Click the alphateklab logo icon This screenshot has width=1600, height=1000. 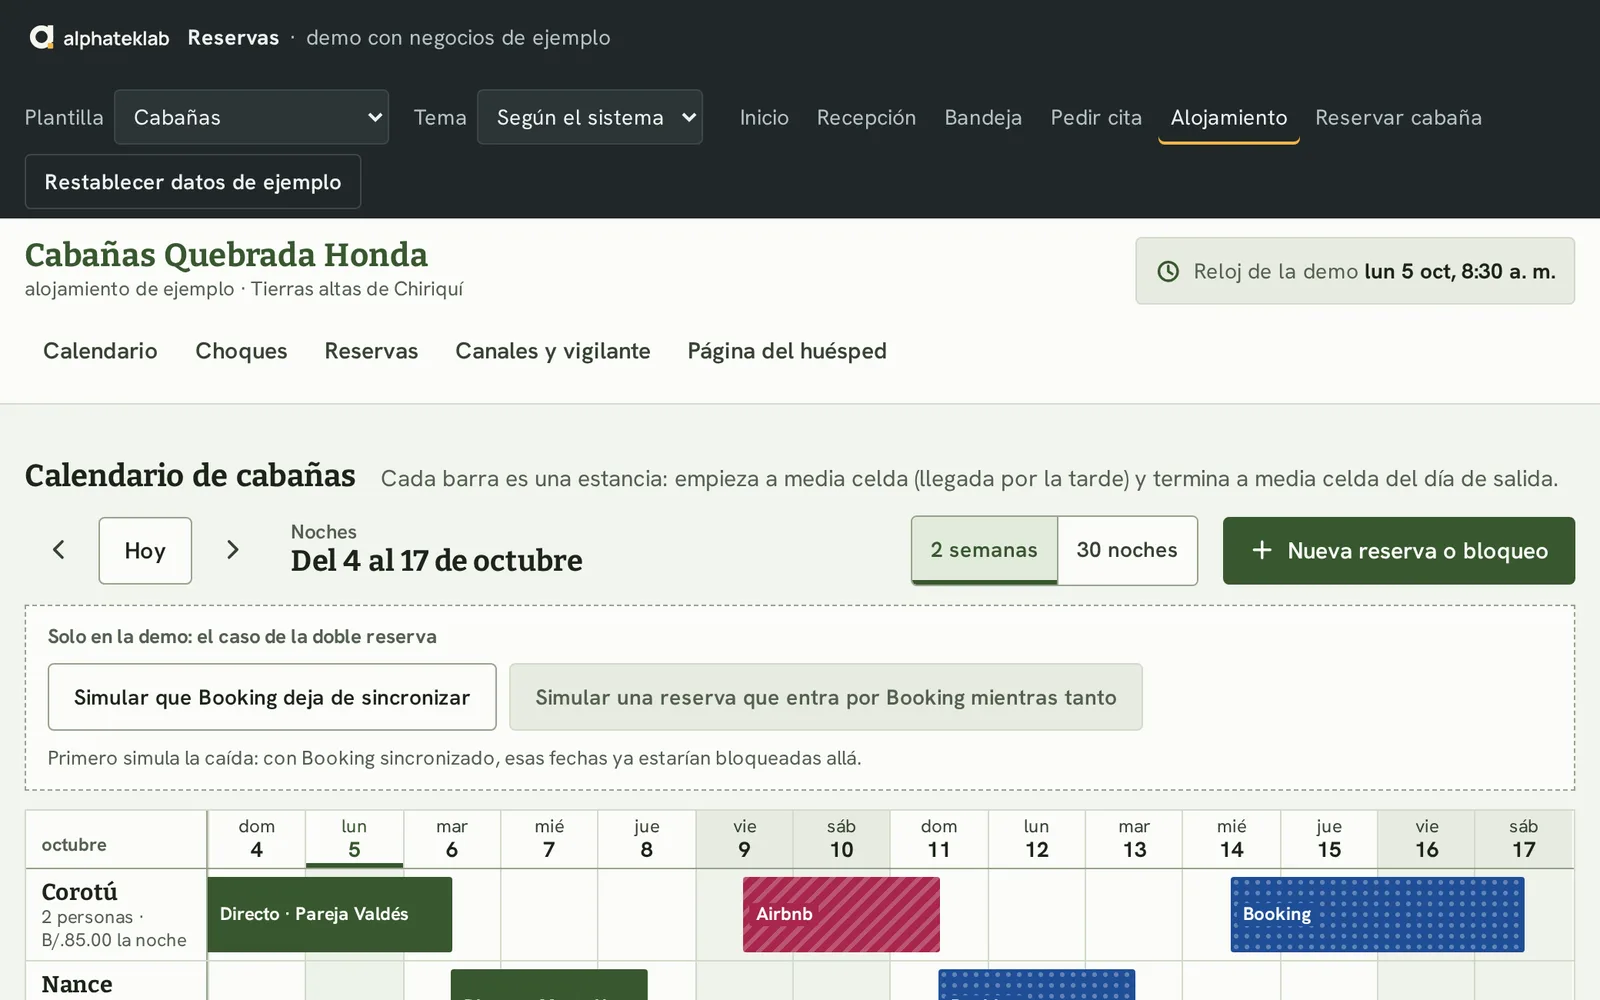(41, 38)
